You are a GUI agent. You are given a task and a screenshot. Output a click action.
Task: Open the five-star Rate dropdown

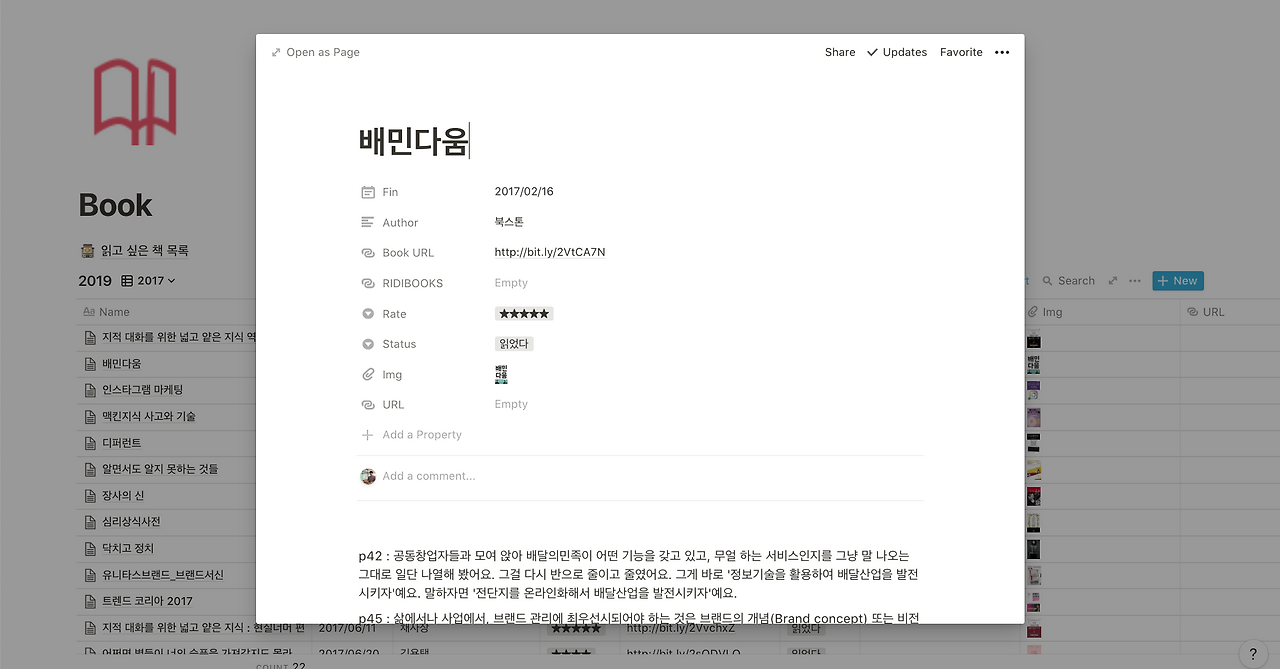(524, 314)
